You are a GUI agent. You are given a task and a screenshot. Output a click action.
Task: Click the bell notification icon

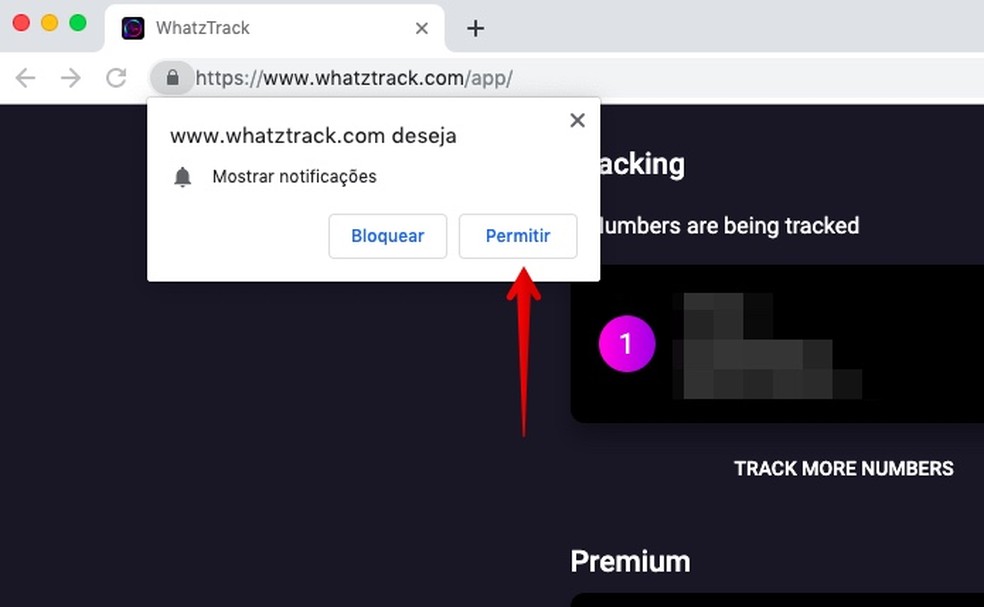(x=183, y=177)
